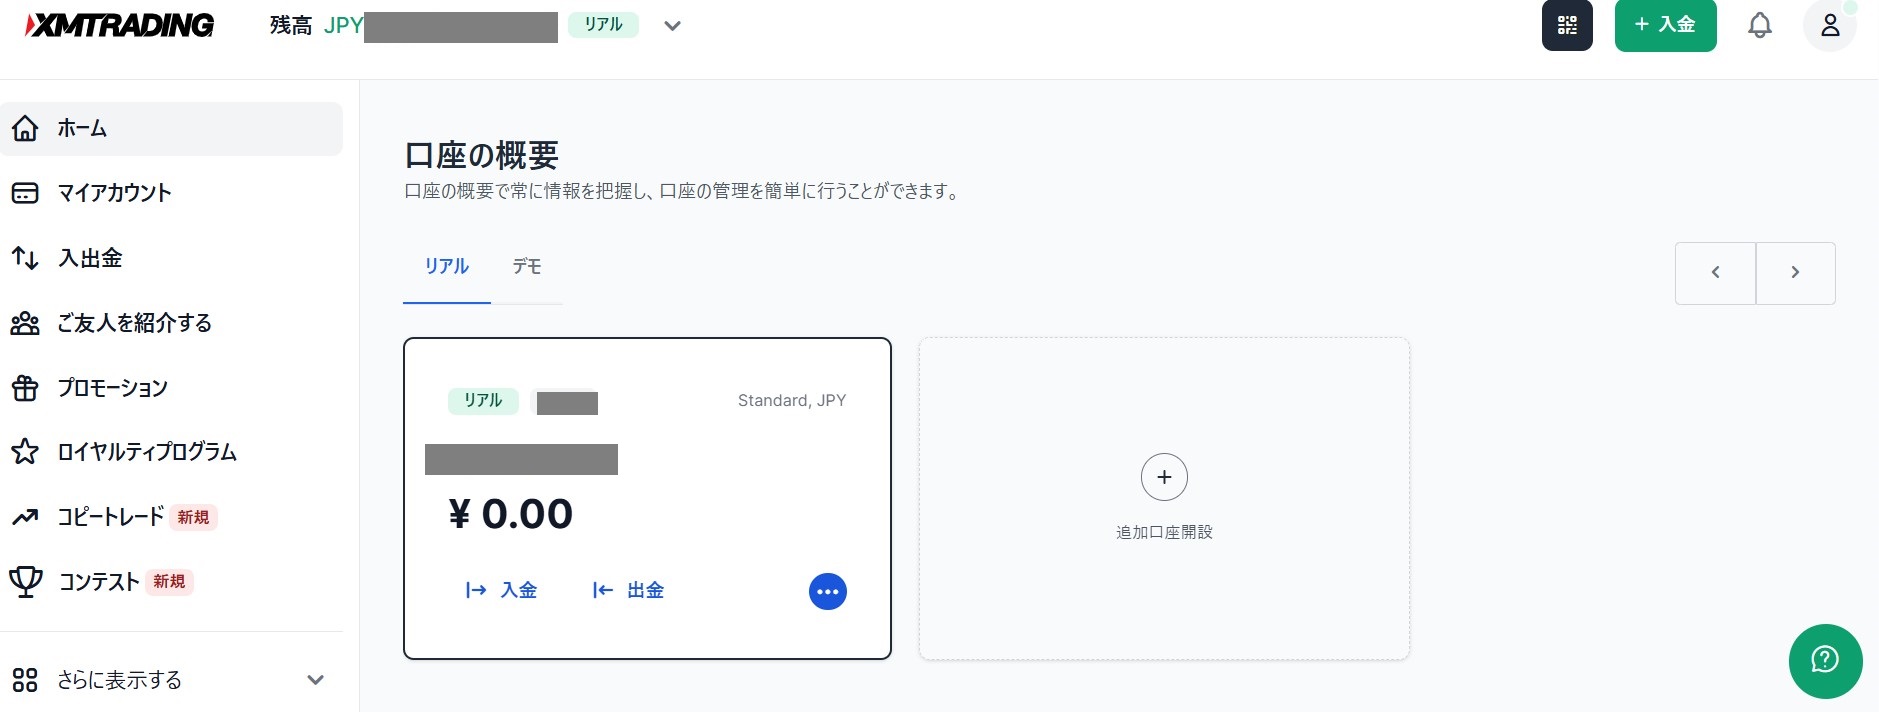Go to the next account carousel page
1879x712 pixels.
tap(1795, 273)
